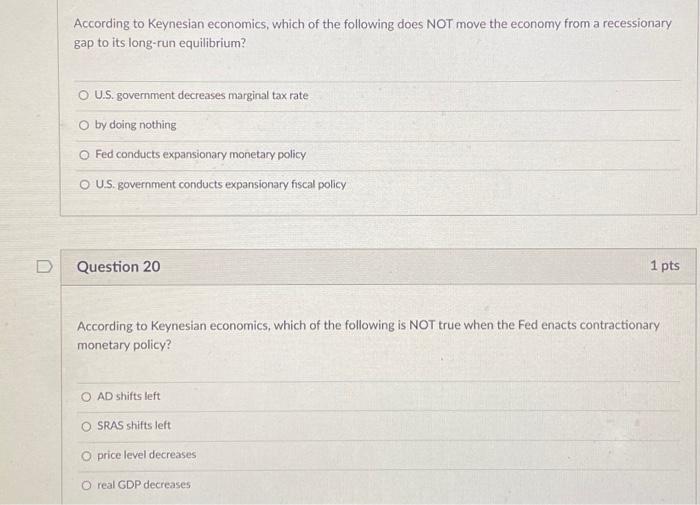The image size is (700, 505).
Task: Click the recessionary gap question text
Action: click(x=372, y=33)
